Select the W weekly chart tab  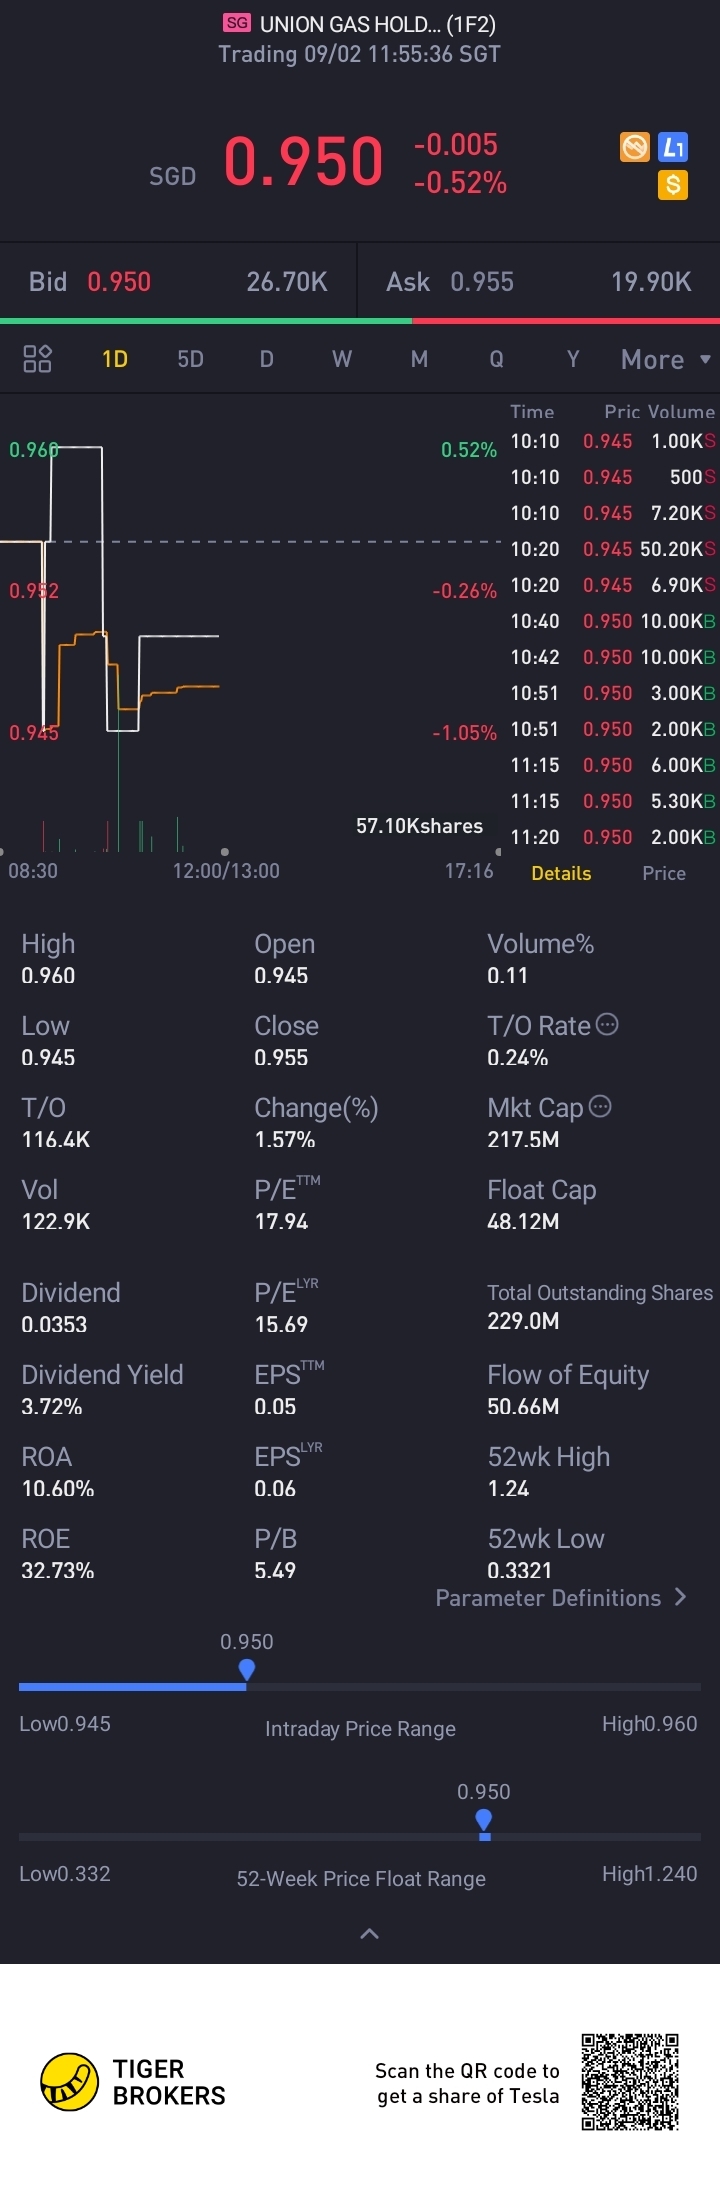[342, 359]
